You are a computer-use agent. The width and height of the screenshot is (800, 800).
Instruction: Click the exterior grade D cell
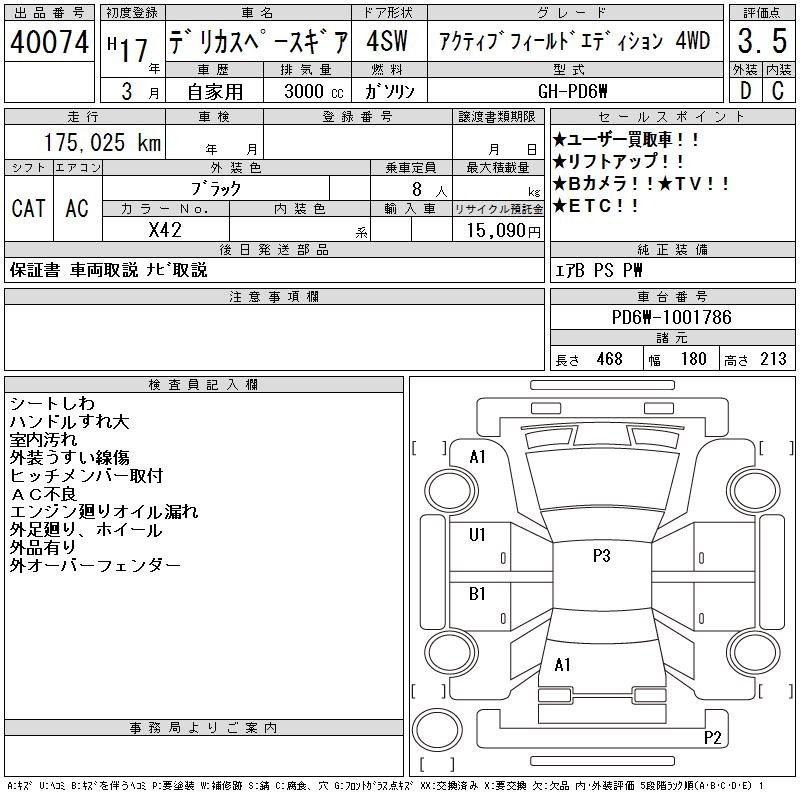tap(745, 91)
